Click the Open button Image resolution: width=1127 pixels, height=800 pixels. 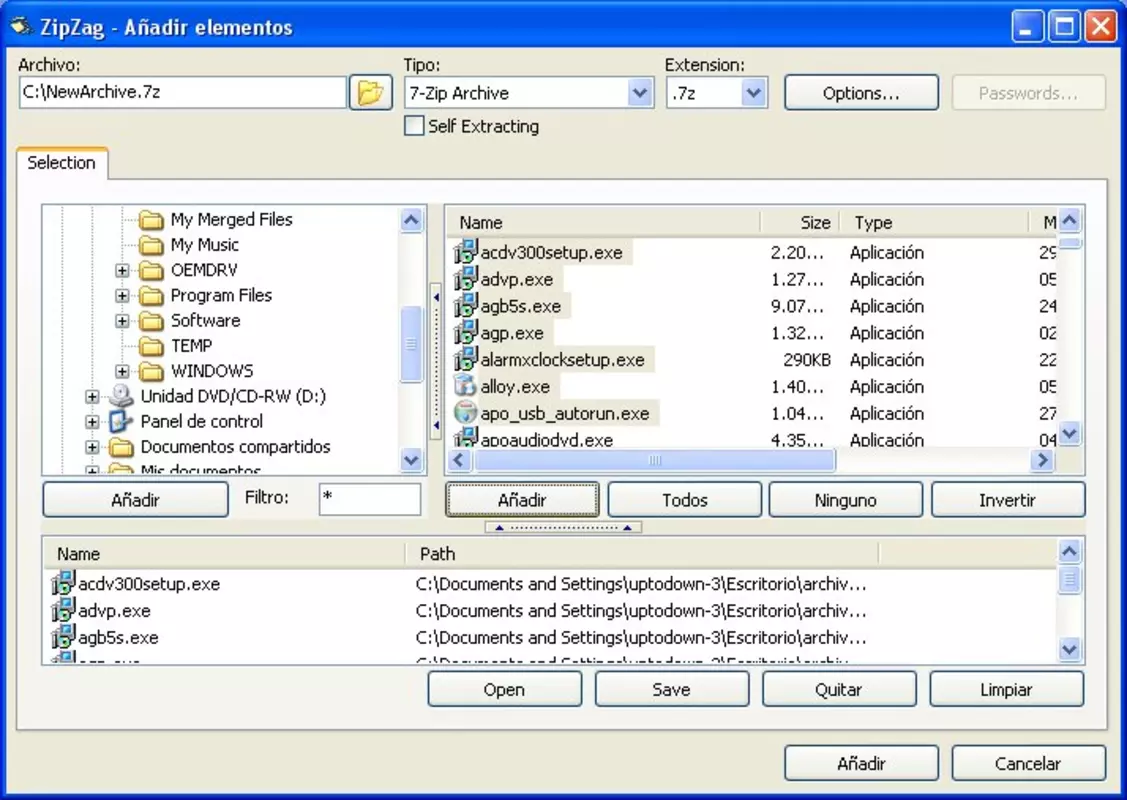(x=504, y=689)
